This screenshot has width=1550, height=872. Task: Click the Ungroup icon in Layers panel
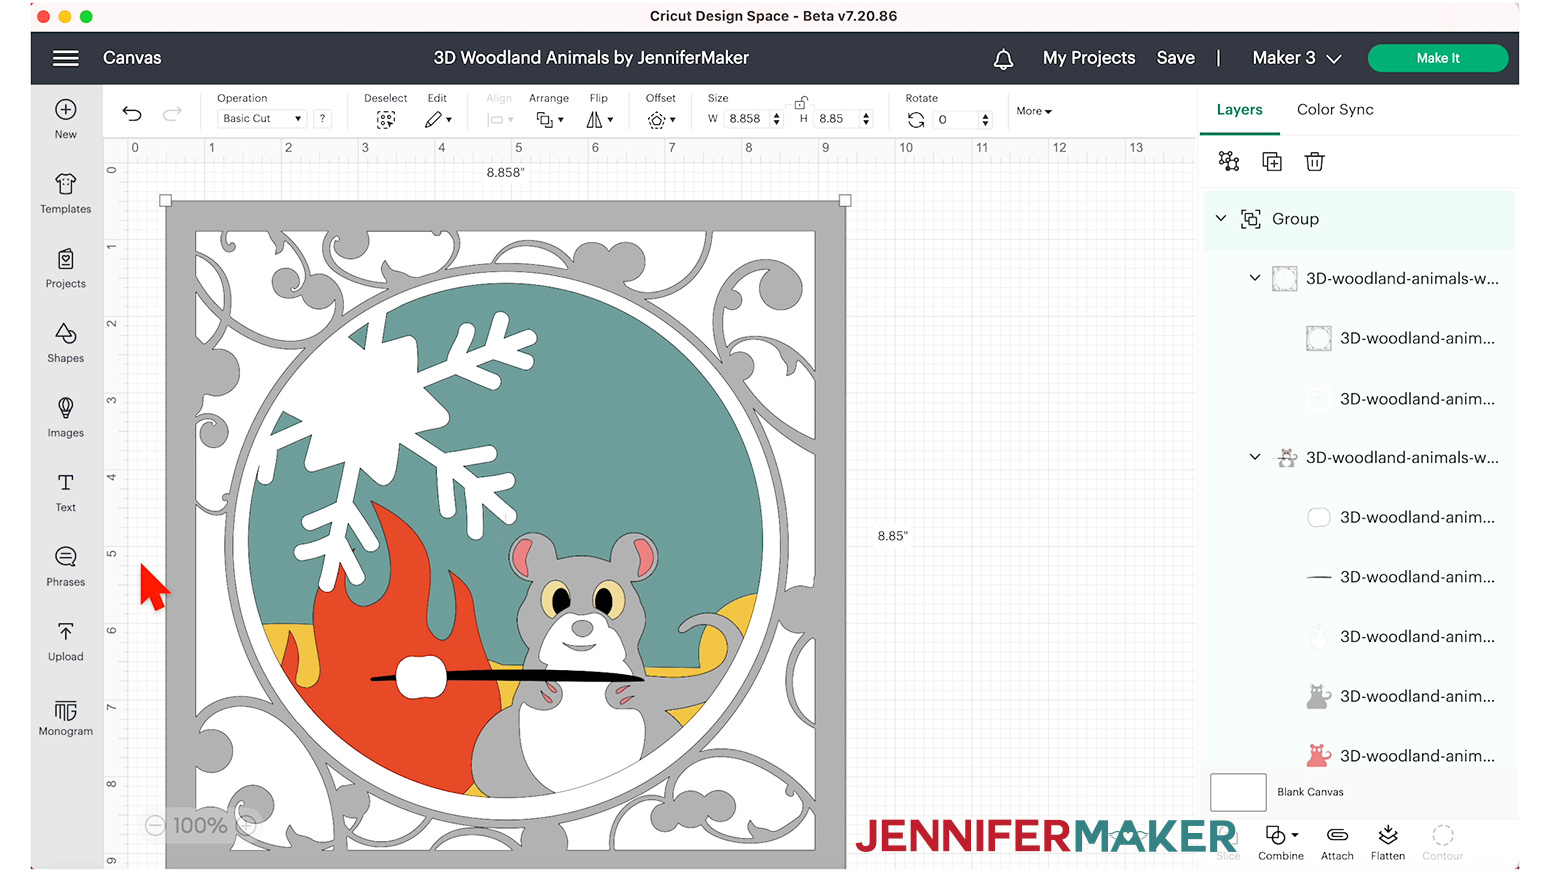(1229, 161)
